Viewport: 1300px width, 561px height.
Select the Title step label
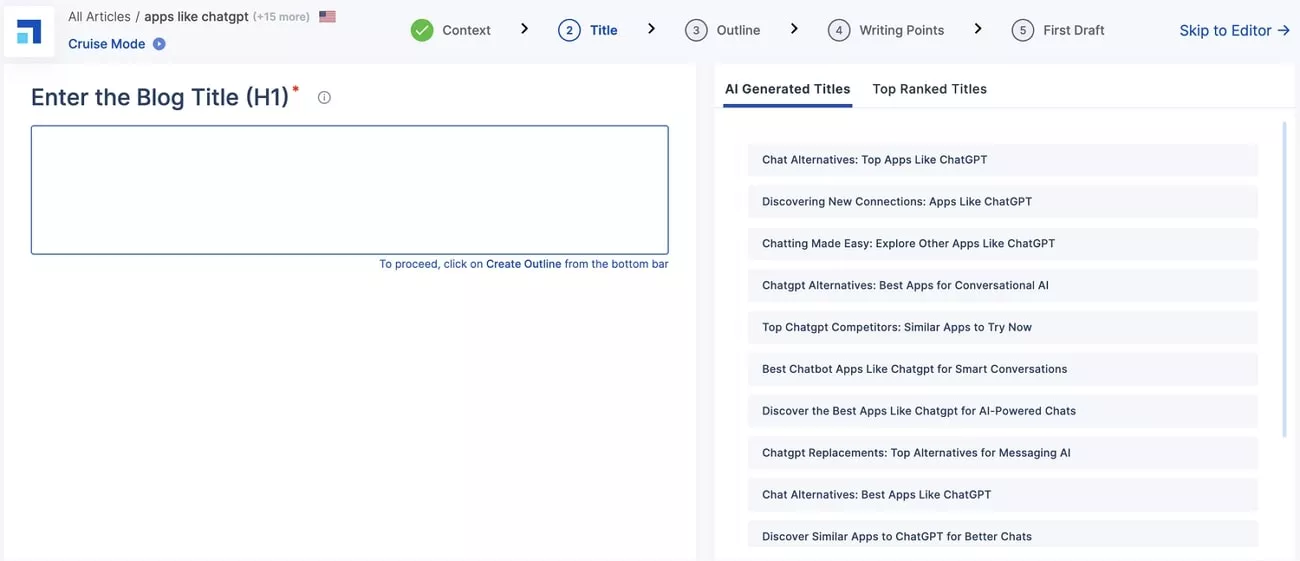pos(604,30)
